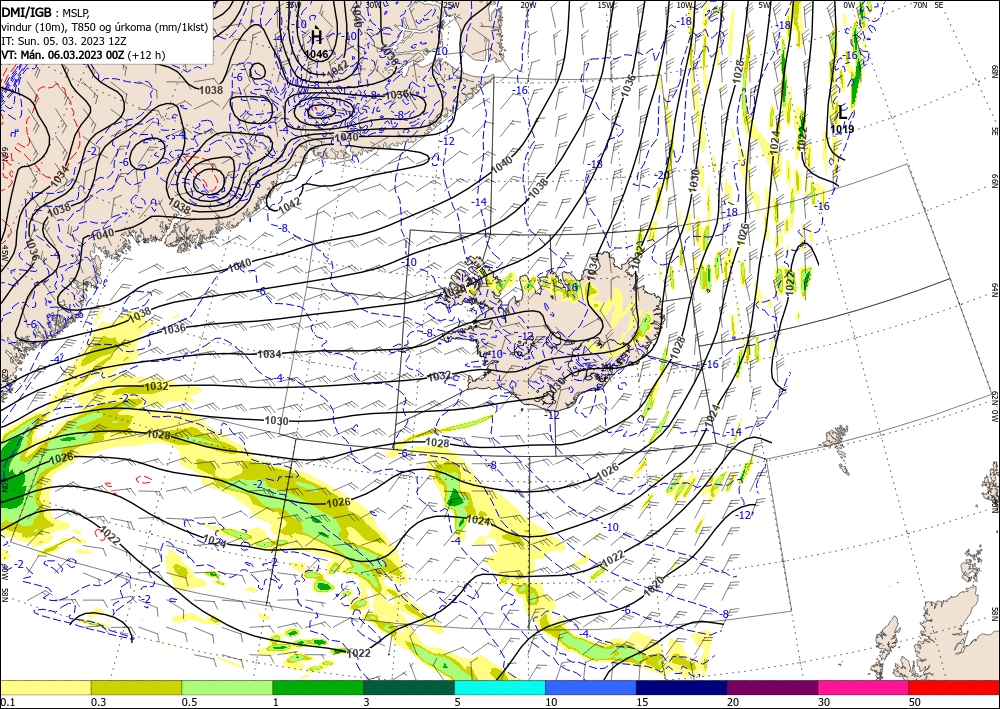Viewport: 1000px width, 709px height.
Task: Click the light green 0.5–1 legend band
Action: (227, 687)
